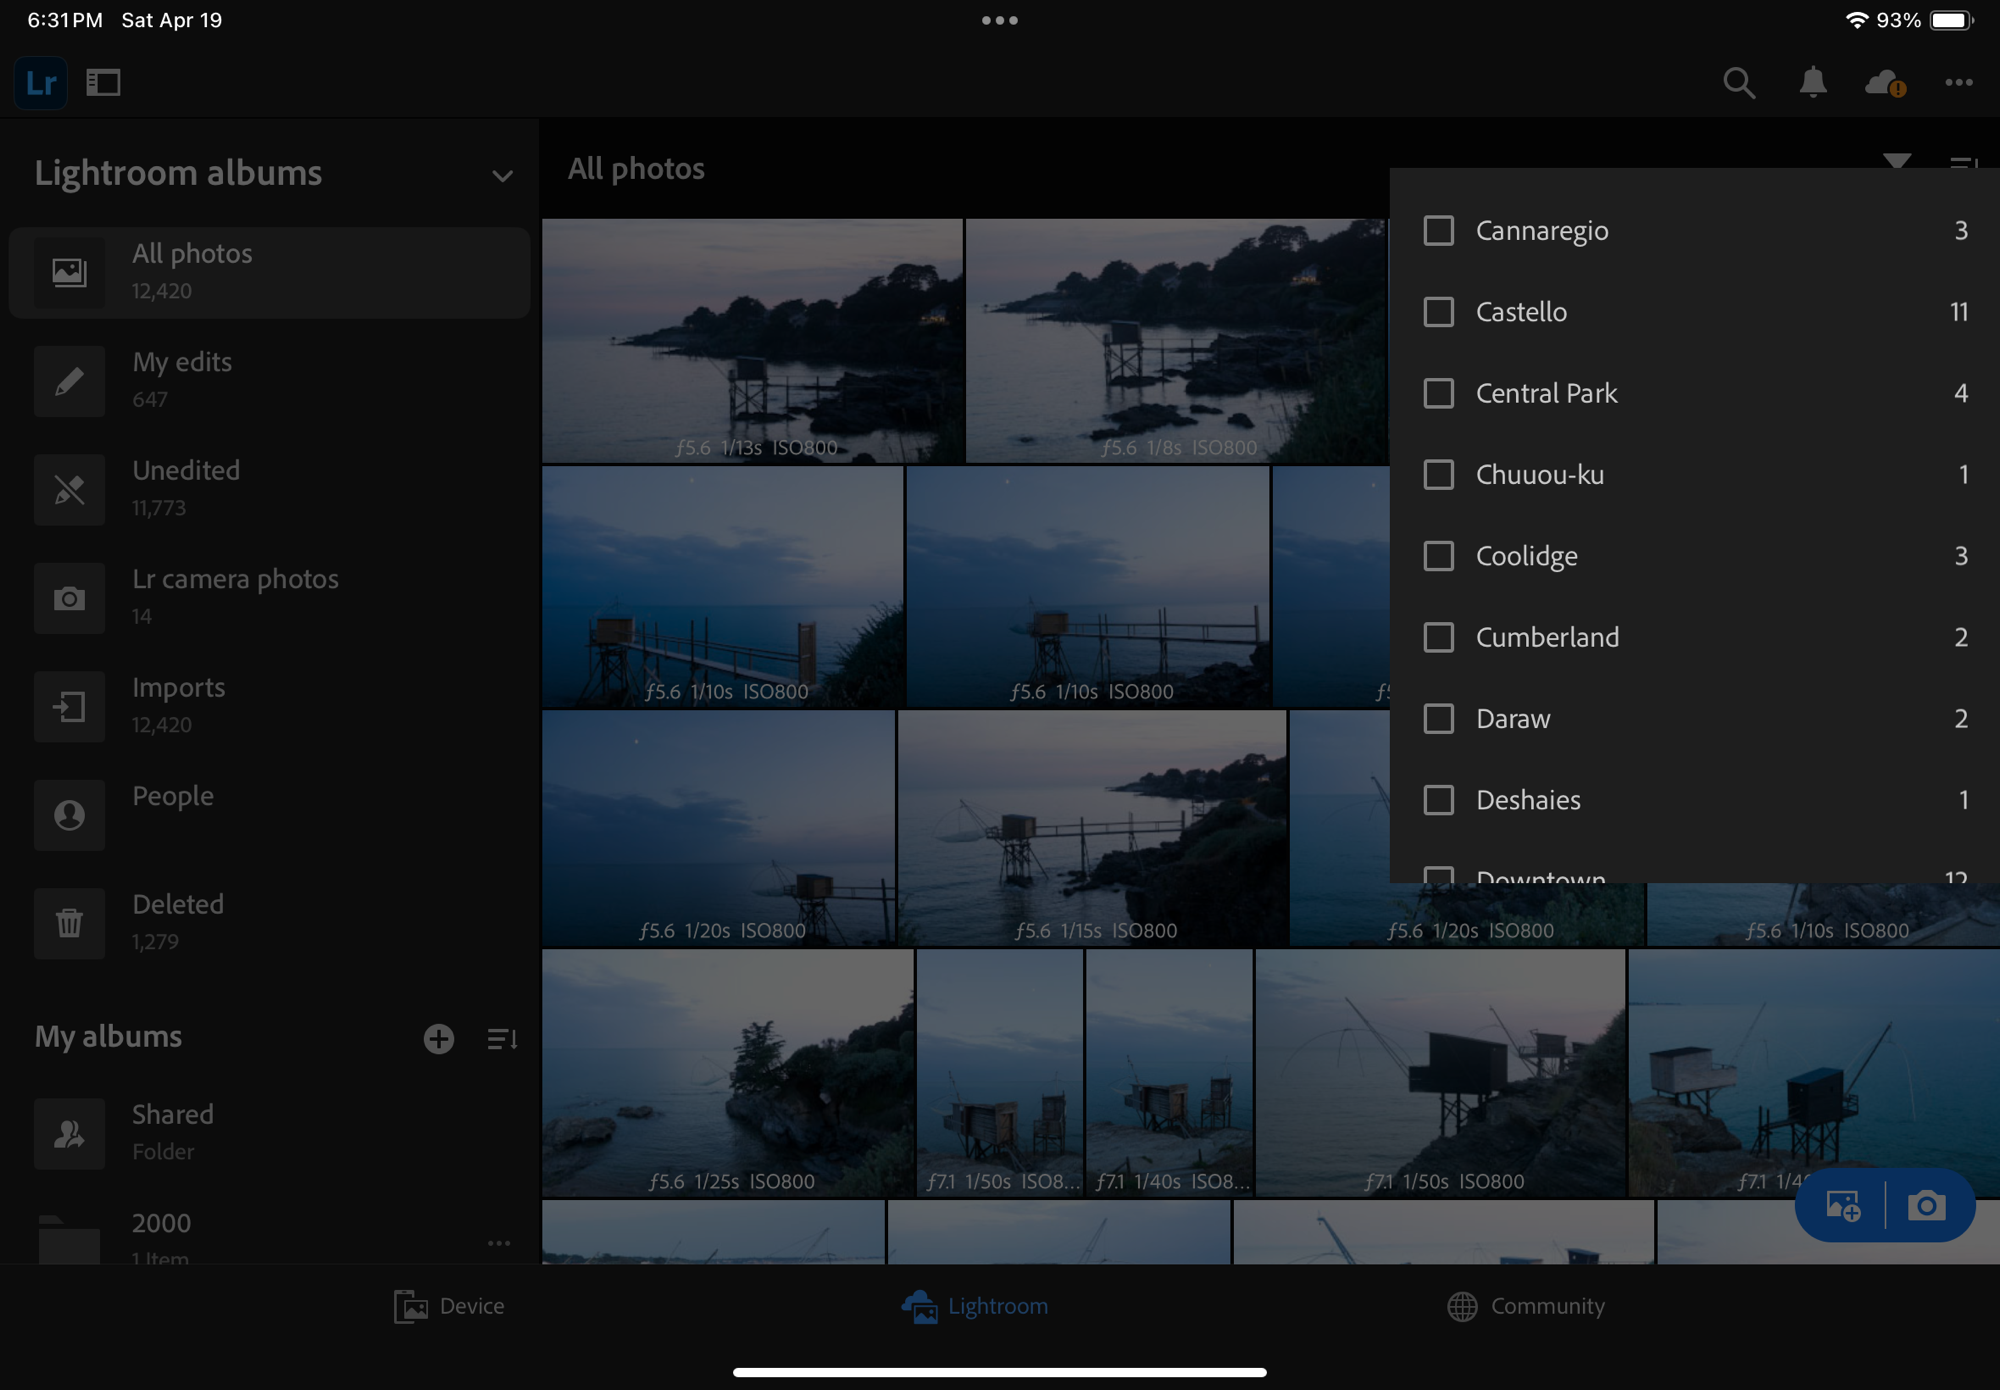Open the search magnifier icon
This screenshot has width=2000, height=1390.
(1739, 82)
